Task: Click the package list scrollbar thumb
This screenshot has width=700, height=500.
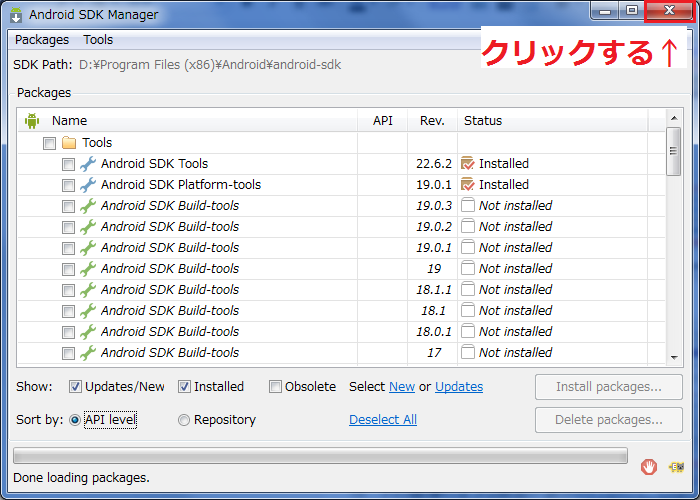Action: 674,151
